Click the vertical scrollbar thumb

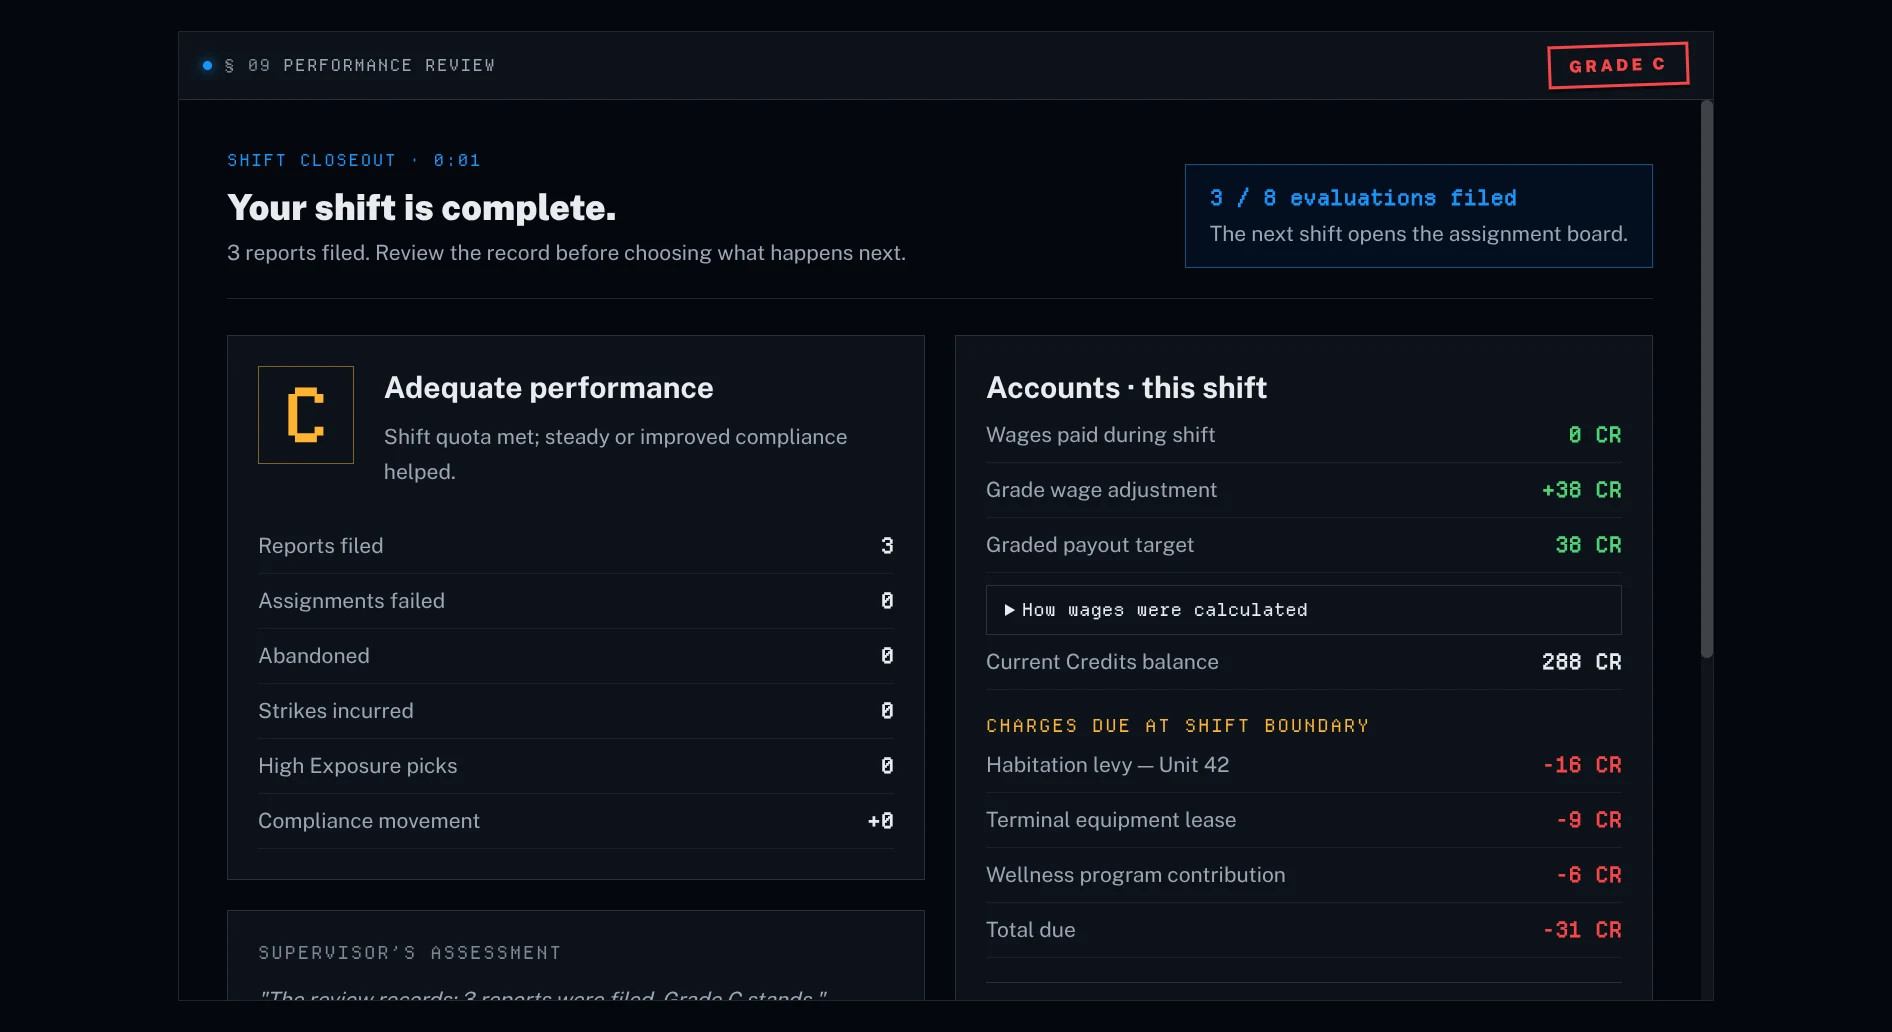(x=1707, y=378)
